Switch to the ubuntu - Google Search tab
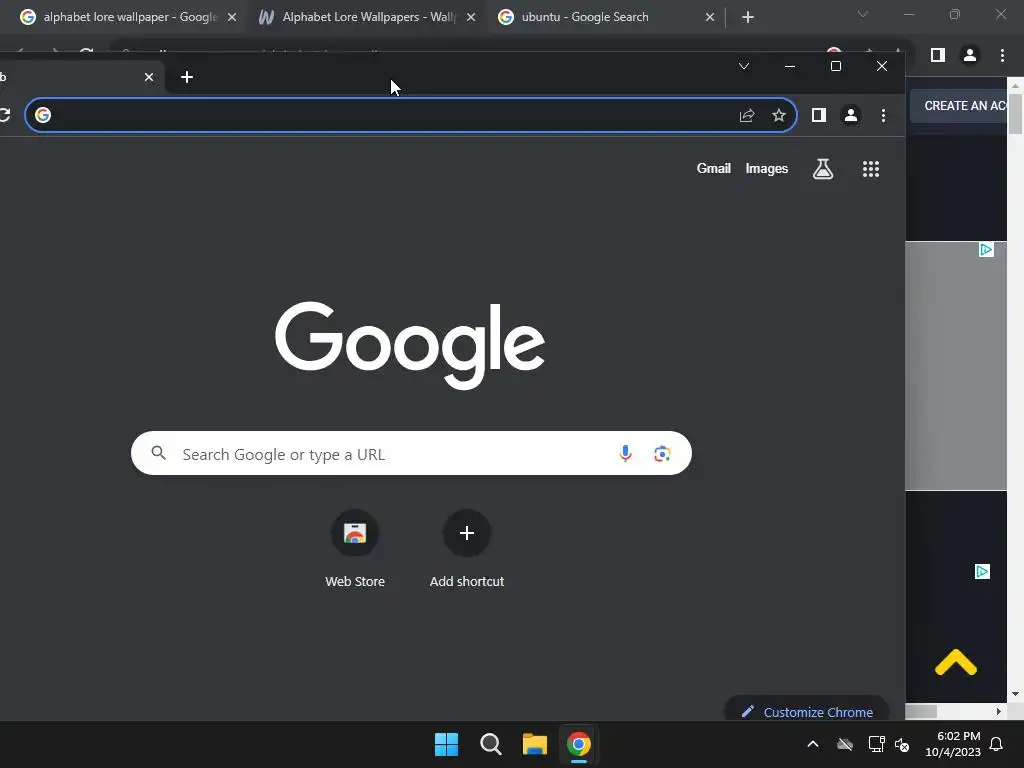The width and height of the screenshot is (1024, 768). 607,17
